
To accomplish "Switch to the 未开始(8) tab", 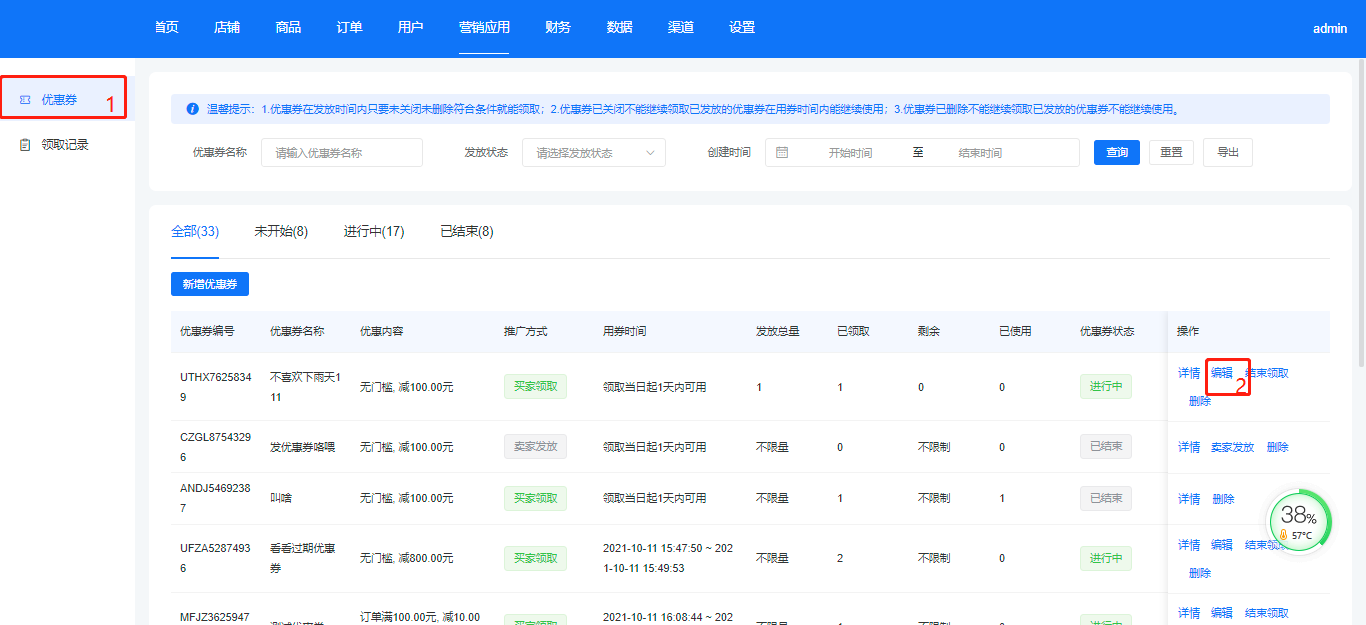I will (x=281, y=232).
